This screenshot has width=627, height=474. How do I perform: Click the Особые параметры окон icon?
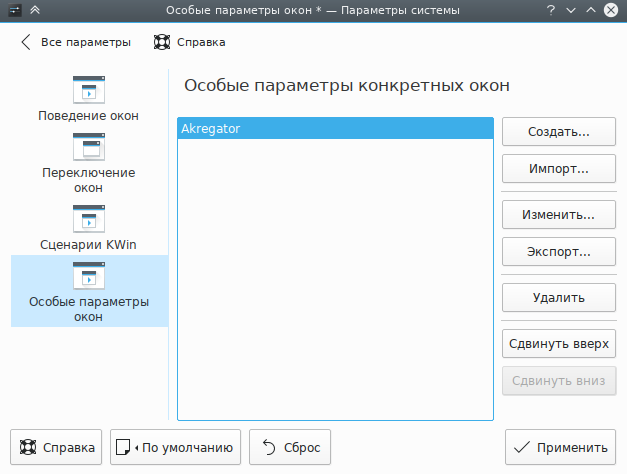pos(89,275)
